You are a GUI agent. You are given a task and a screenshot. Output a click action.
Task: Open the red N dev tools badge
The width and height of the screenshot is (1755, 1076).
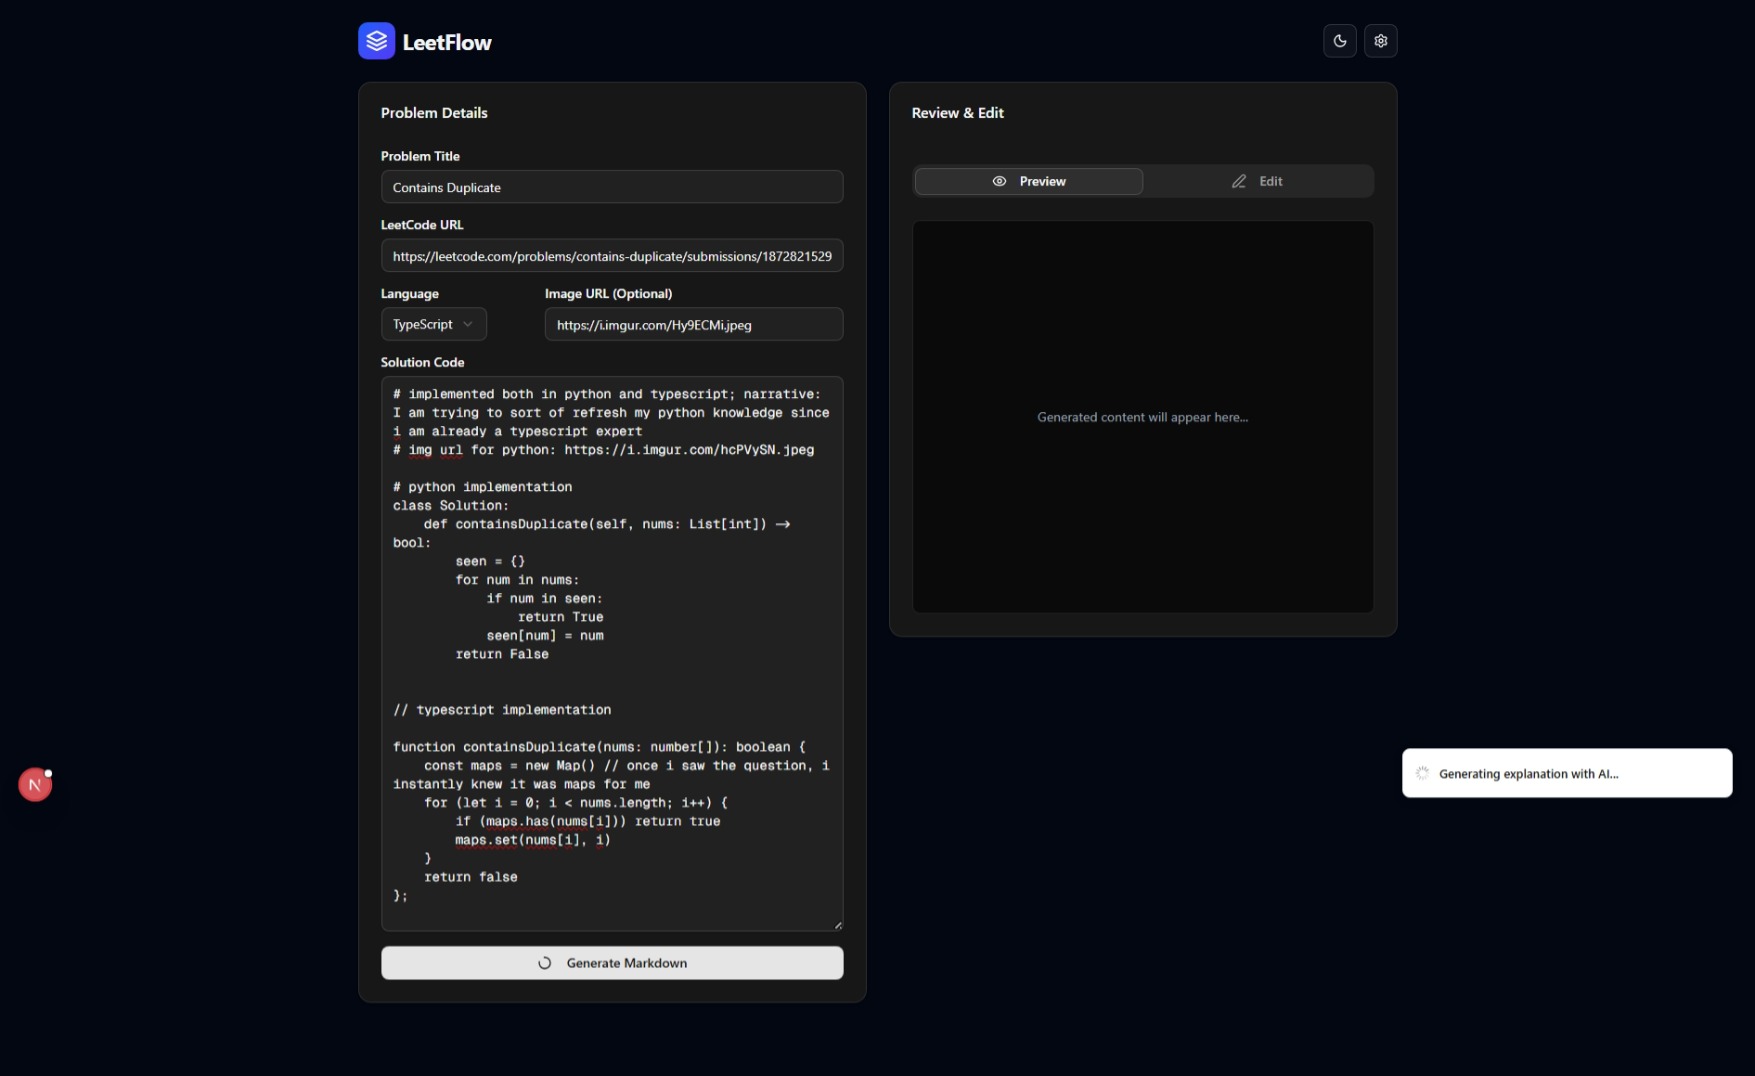(x=35, y=785)
